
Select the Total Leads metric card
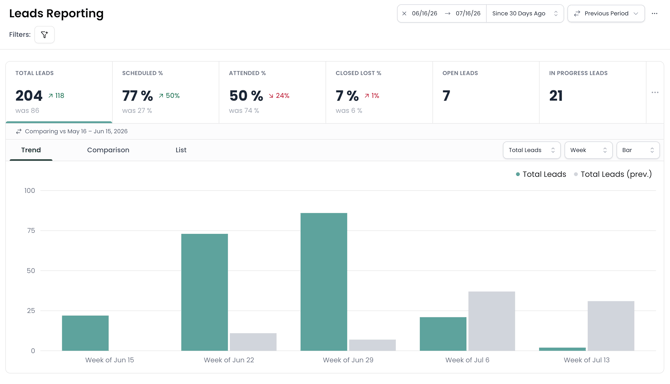[59, 92]
